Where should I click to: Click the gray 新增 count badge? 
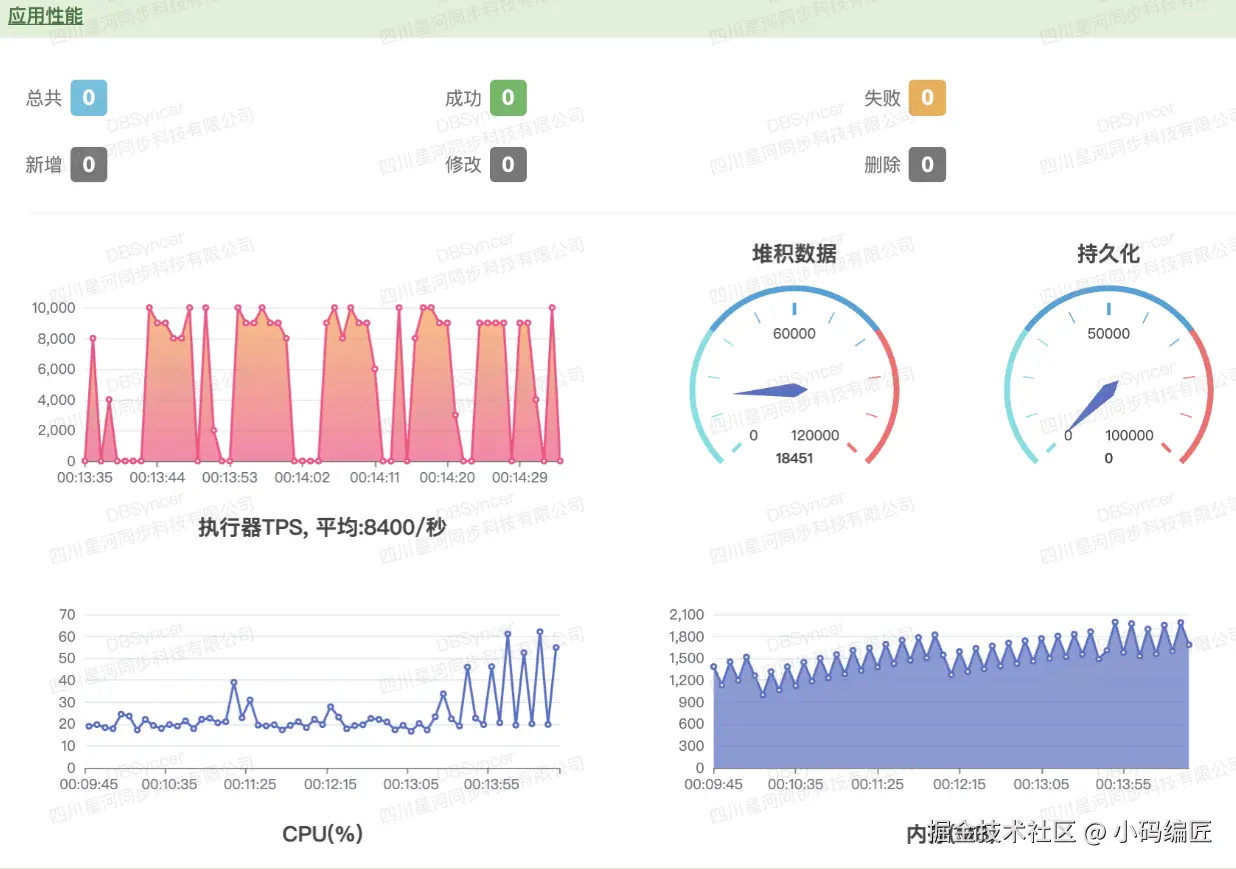(x=89, y=164)
